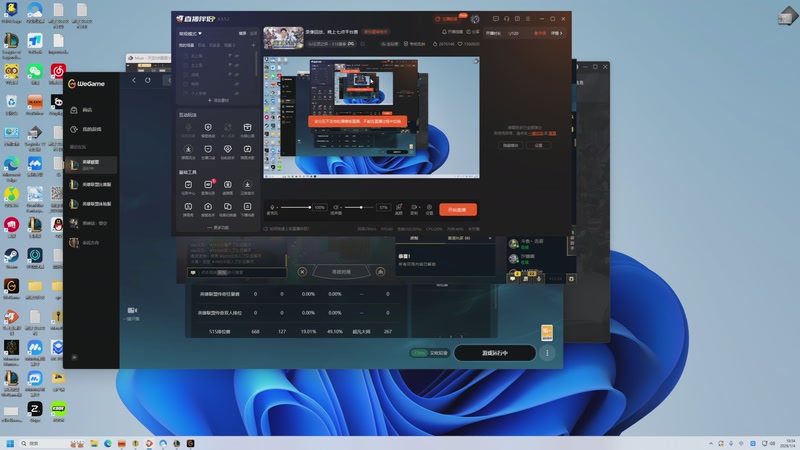800x450 pixels.
Task: Switch to 横屏 landscape orientation
Action: coord(242,34)
